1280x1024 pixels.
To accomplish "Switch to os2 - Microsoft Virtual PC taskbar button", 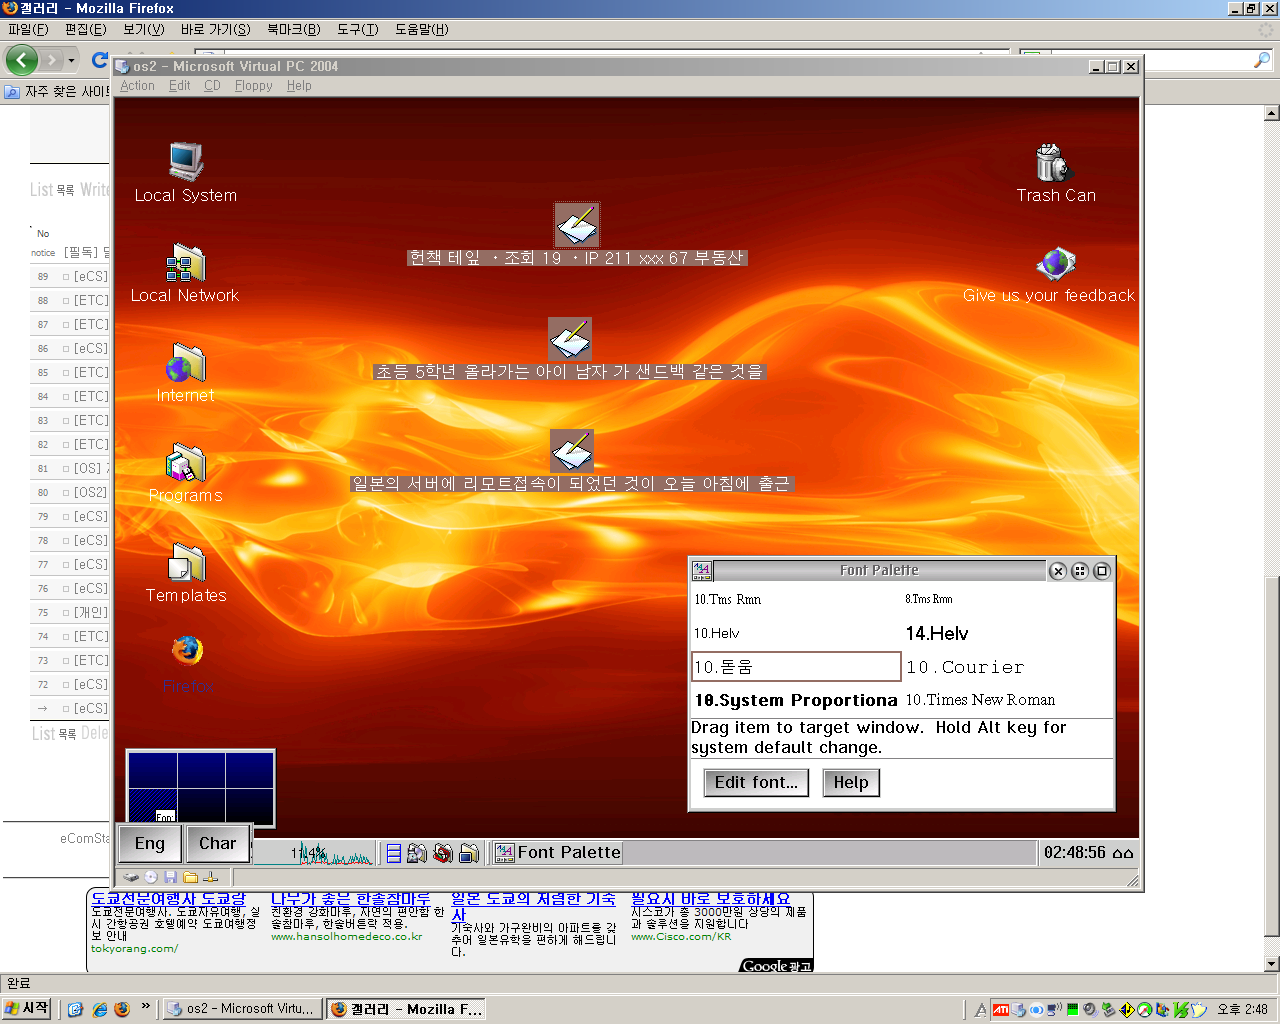I will click(x=242, y=1009).
